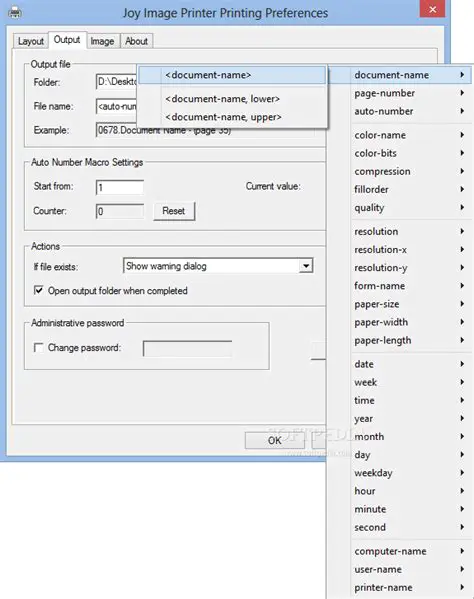Click the Folder path field
Image resolution: width=474 pixels, height=599 pixels.
116,82
